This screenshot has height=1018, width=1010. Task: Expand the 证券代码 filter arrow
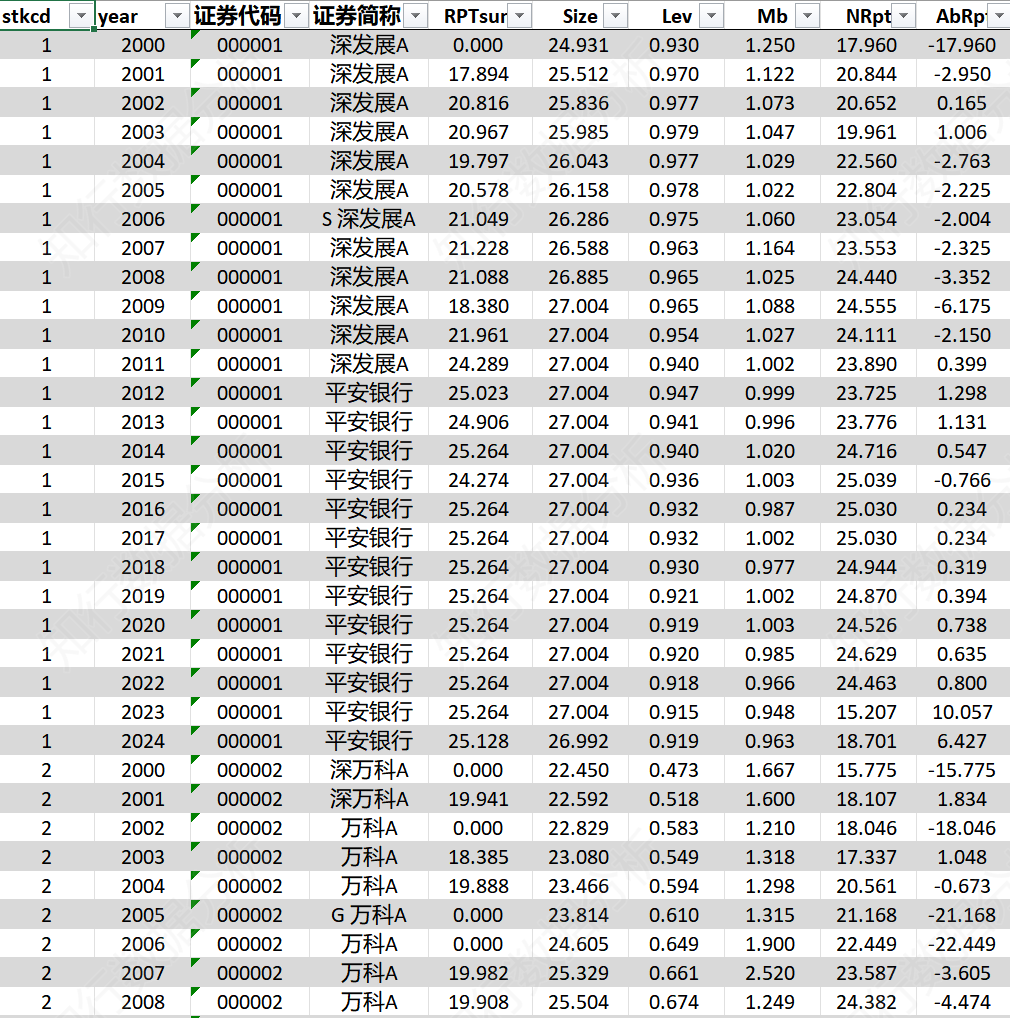point(296,16)
